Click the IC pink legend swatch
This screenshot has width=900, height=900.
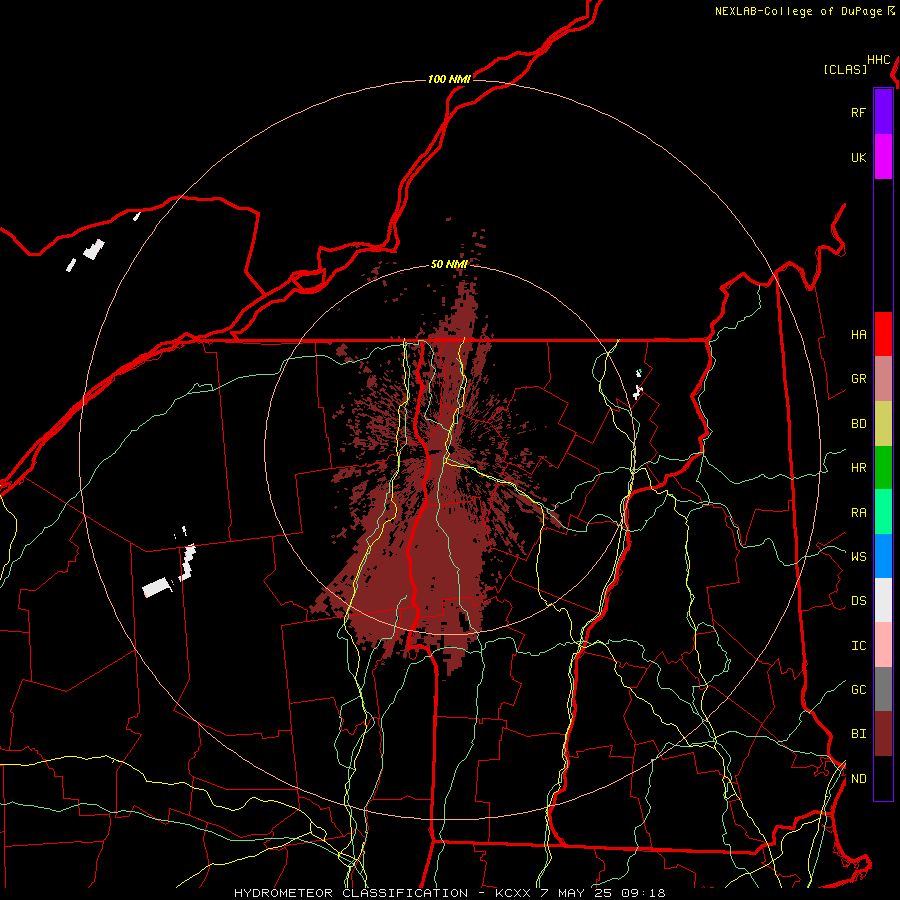pos(883,645)
